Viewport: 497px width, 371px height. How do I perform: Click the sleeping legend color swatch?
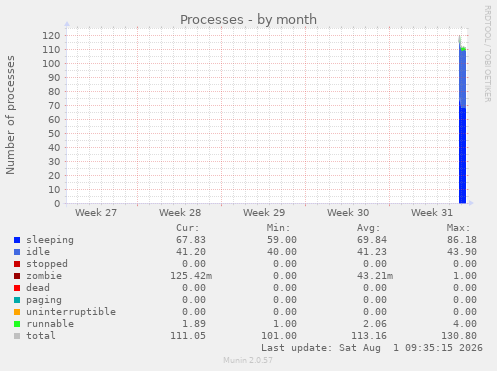17,240
